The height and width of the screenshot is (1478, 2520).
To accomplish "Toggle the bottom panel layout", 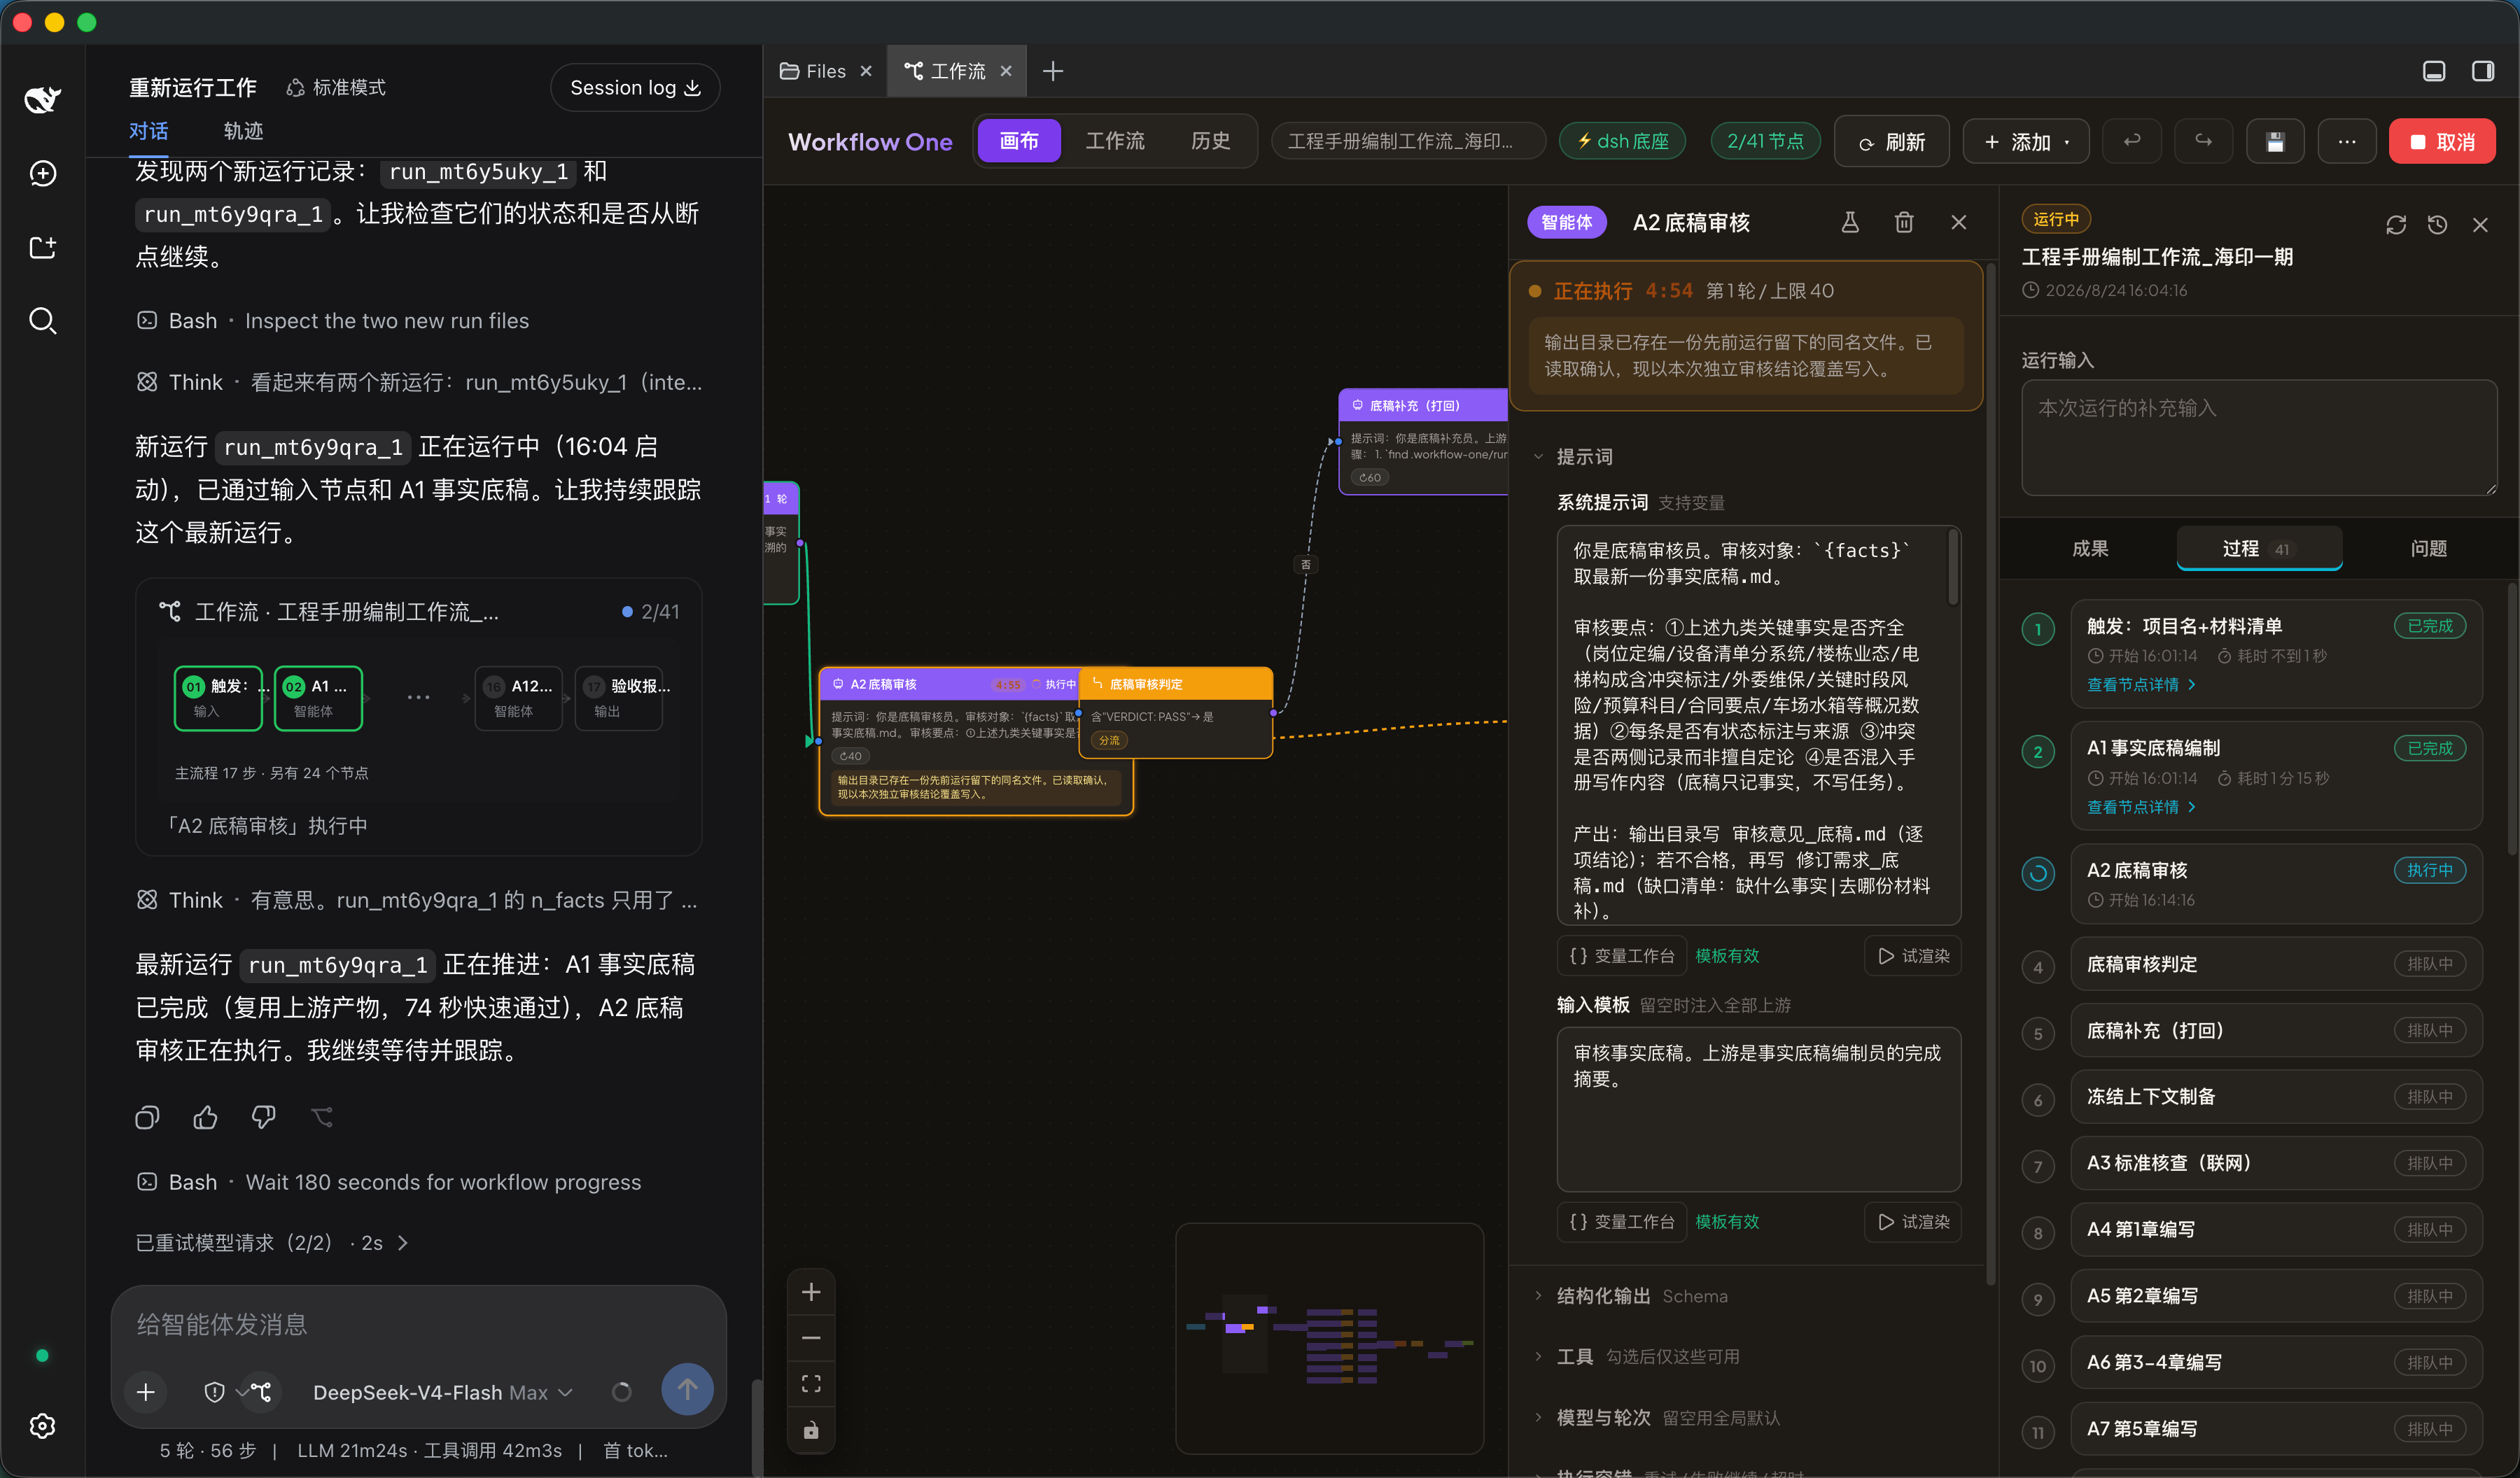I will coord(2433,71).
